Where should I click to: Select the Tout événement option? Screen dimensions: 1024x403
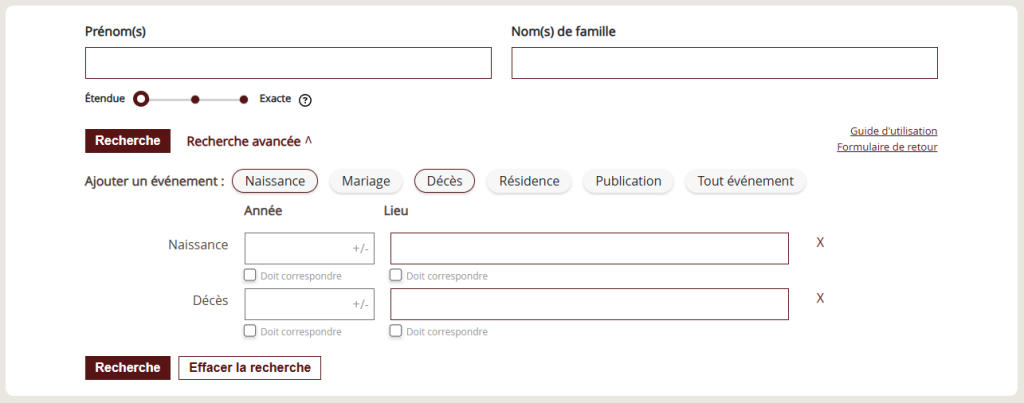coord(745,181)
